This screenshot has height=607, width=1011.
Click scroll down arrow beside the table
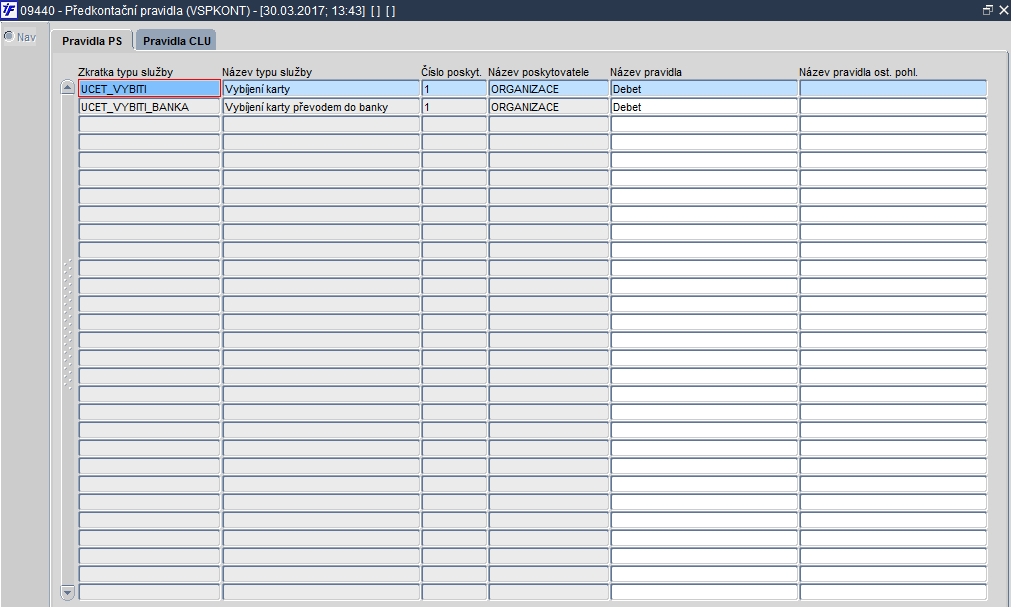click(x=67, y=592)
